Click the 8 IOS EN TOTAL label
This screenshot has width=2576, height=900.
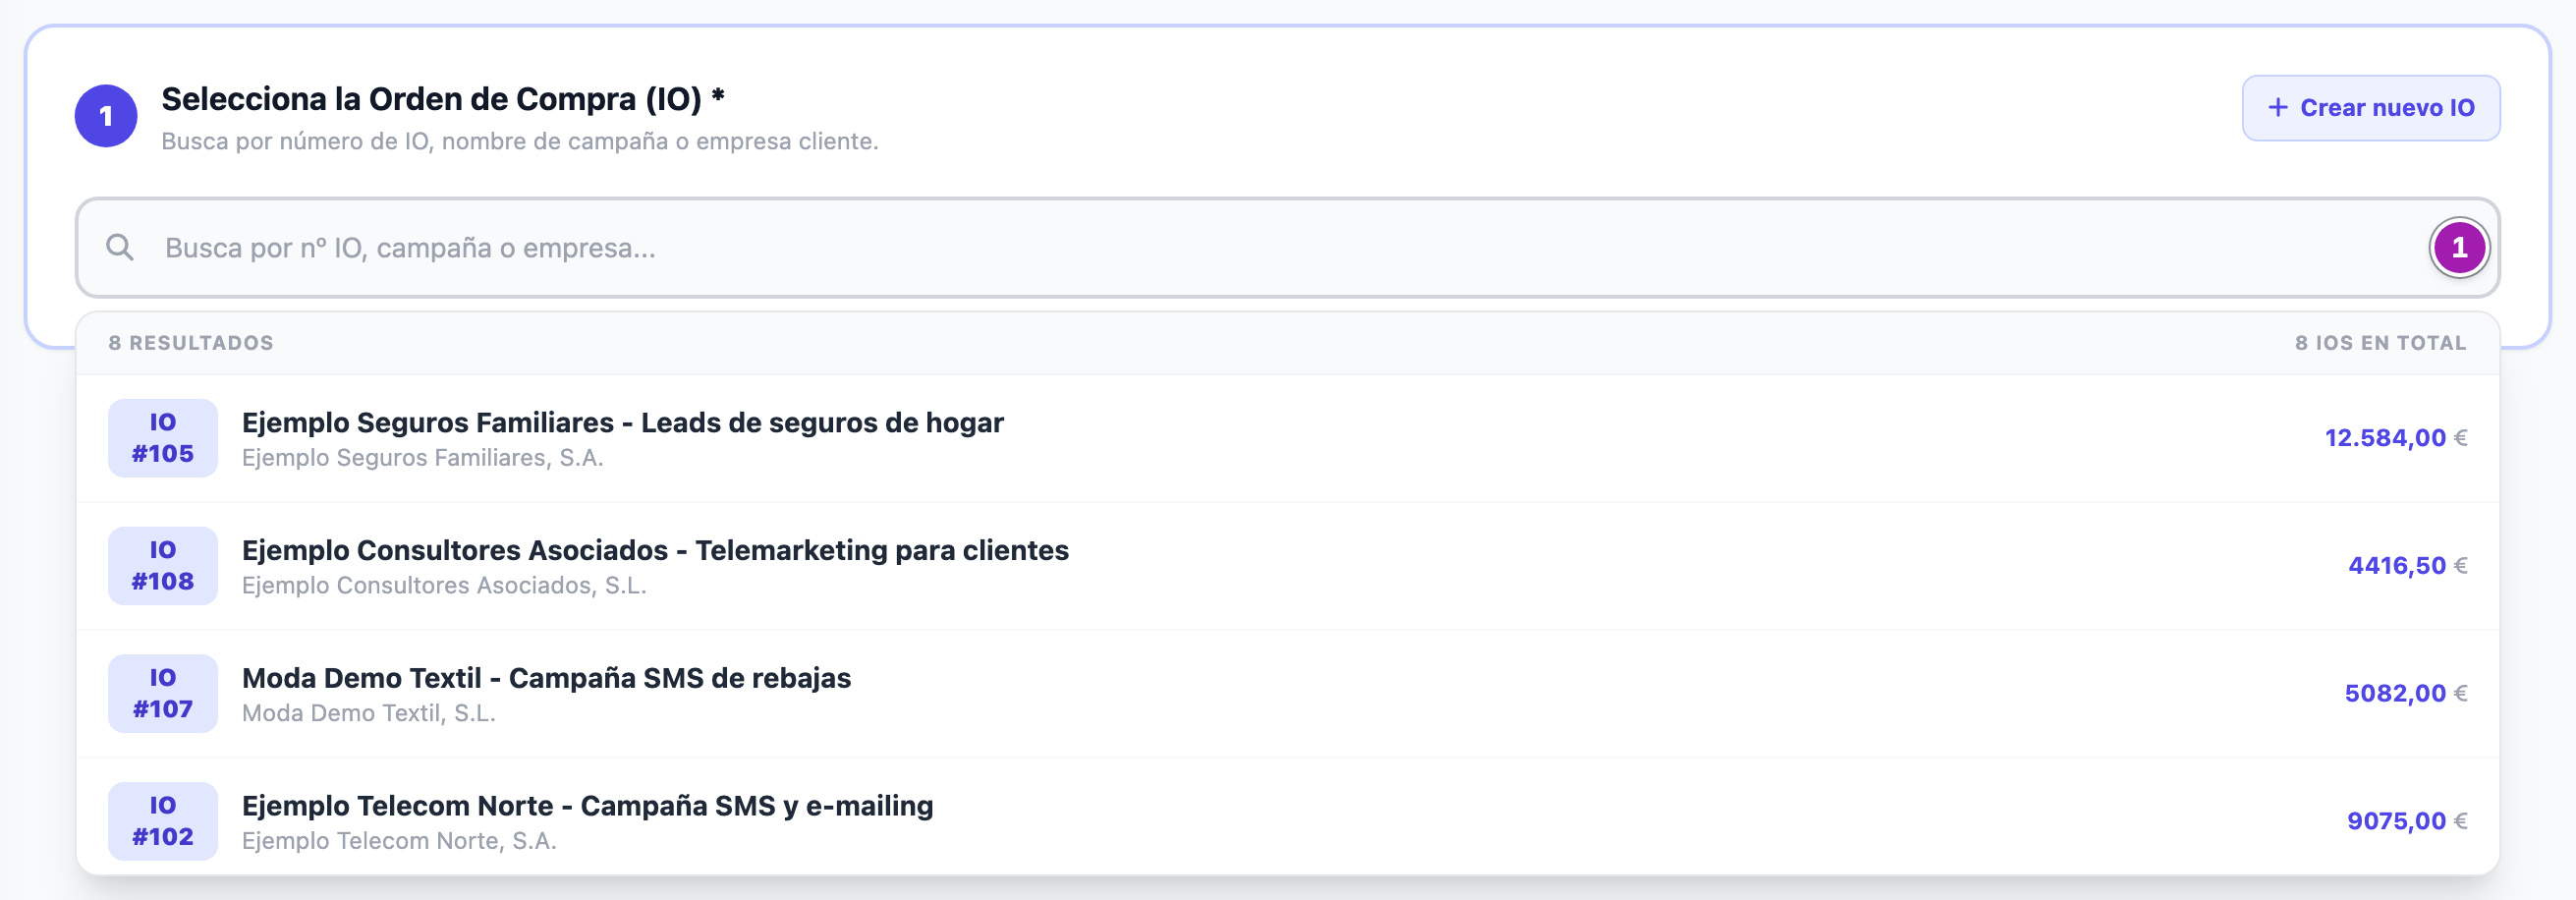(x=2380, y=343)
